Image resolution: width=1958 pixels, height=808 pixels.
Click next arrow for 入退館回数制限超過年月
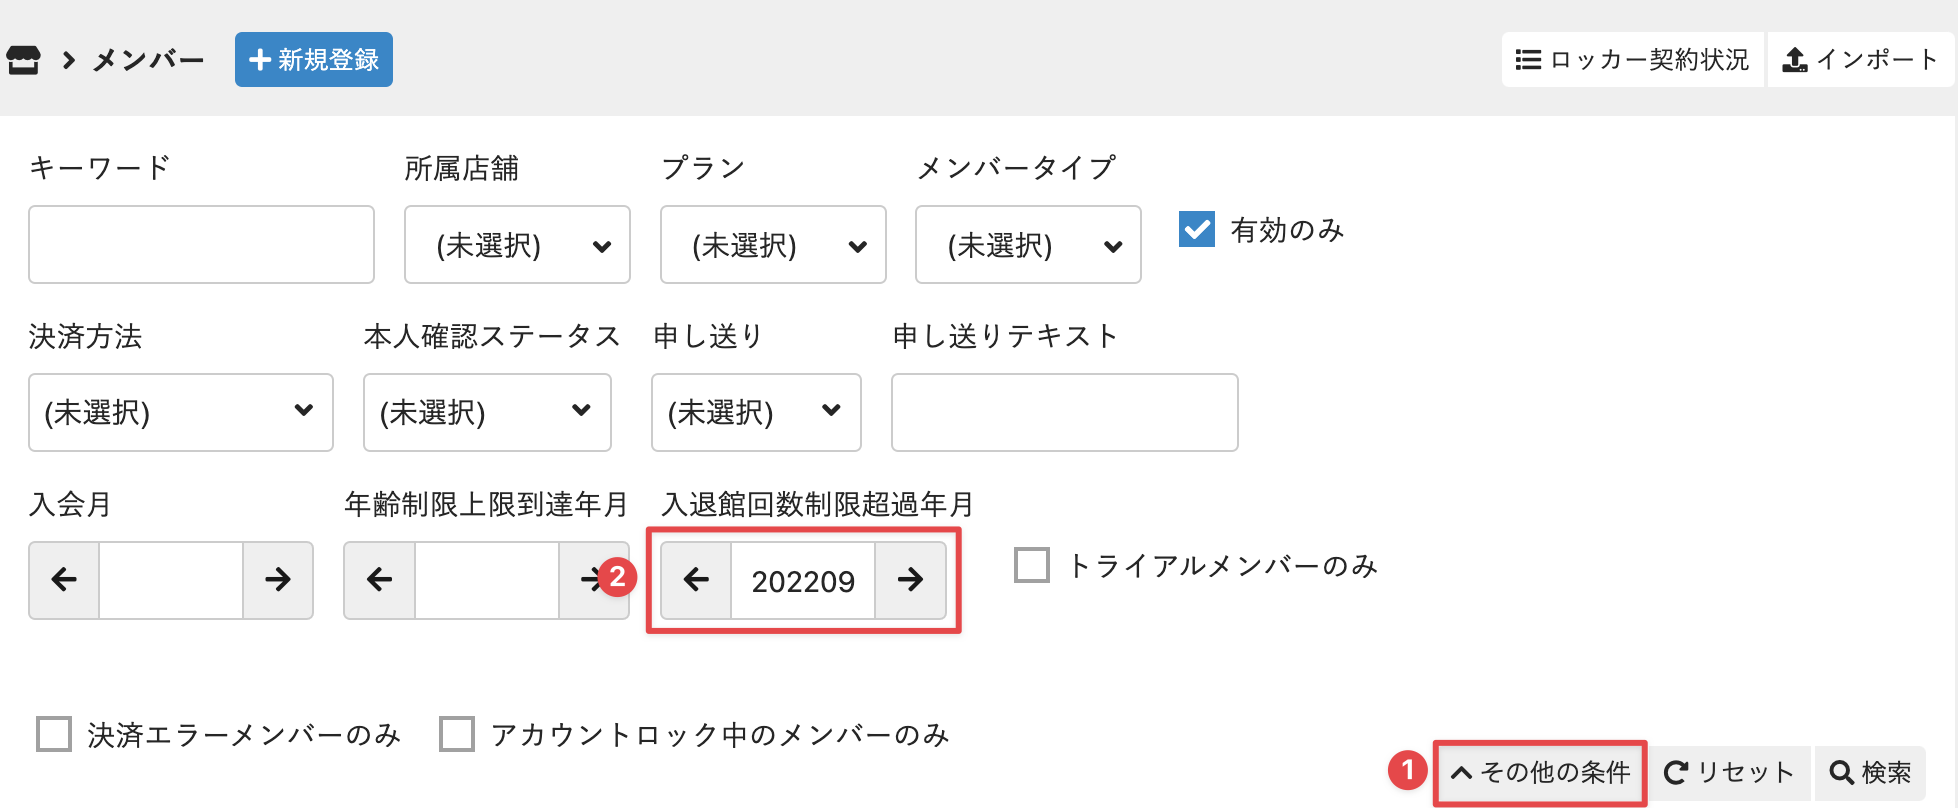click(910, 580)
